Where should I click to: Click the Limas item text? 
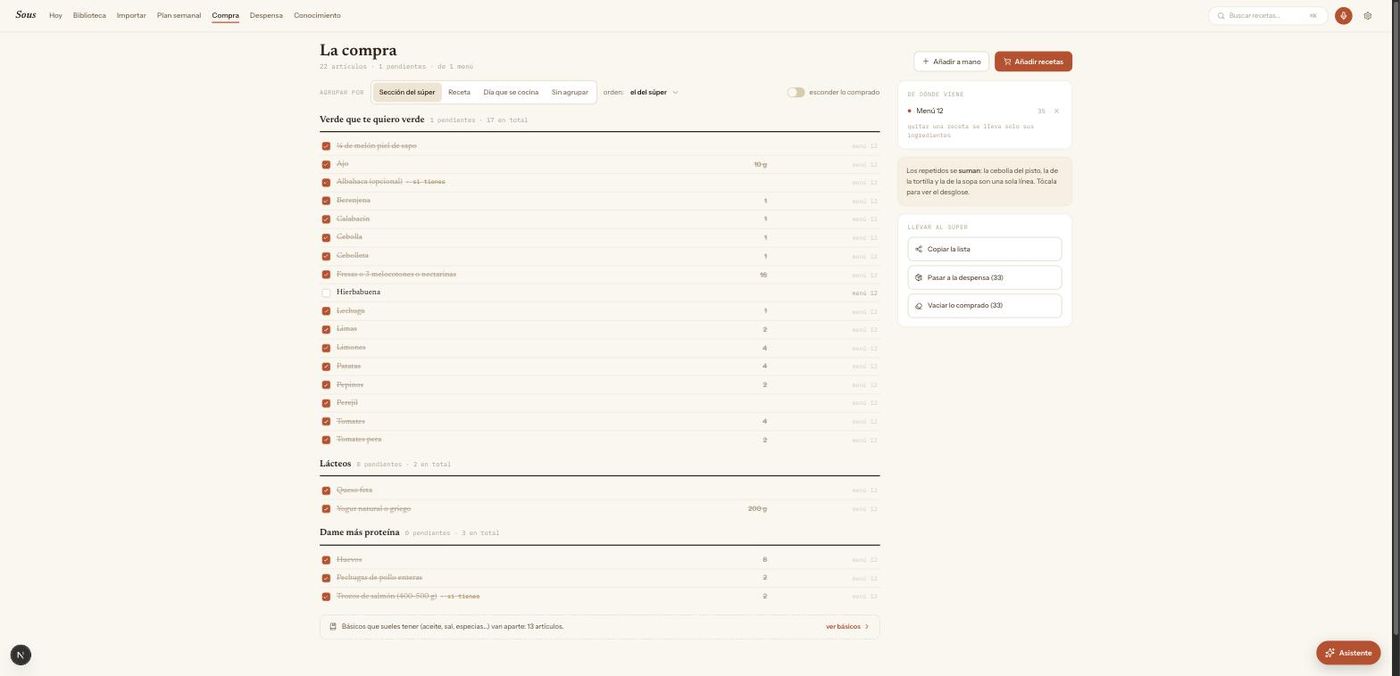pos(347,329)
